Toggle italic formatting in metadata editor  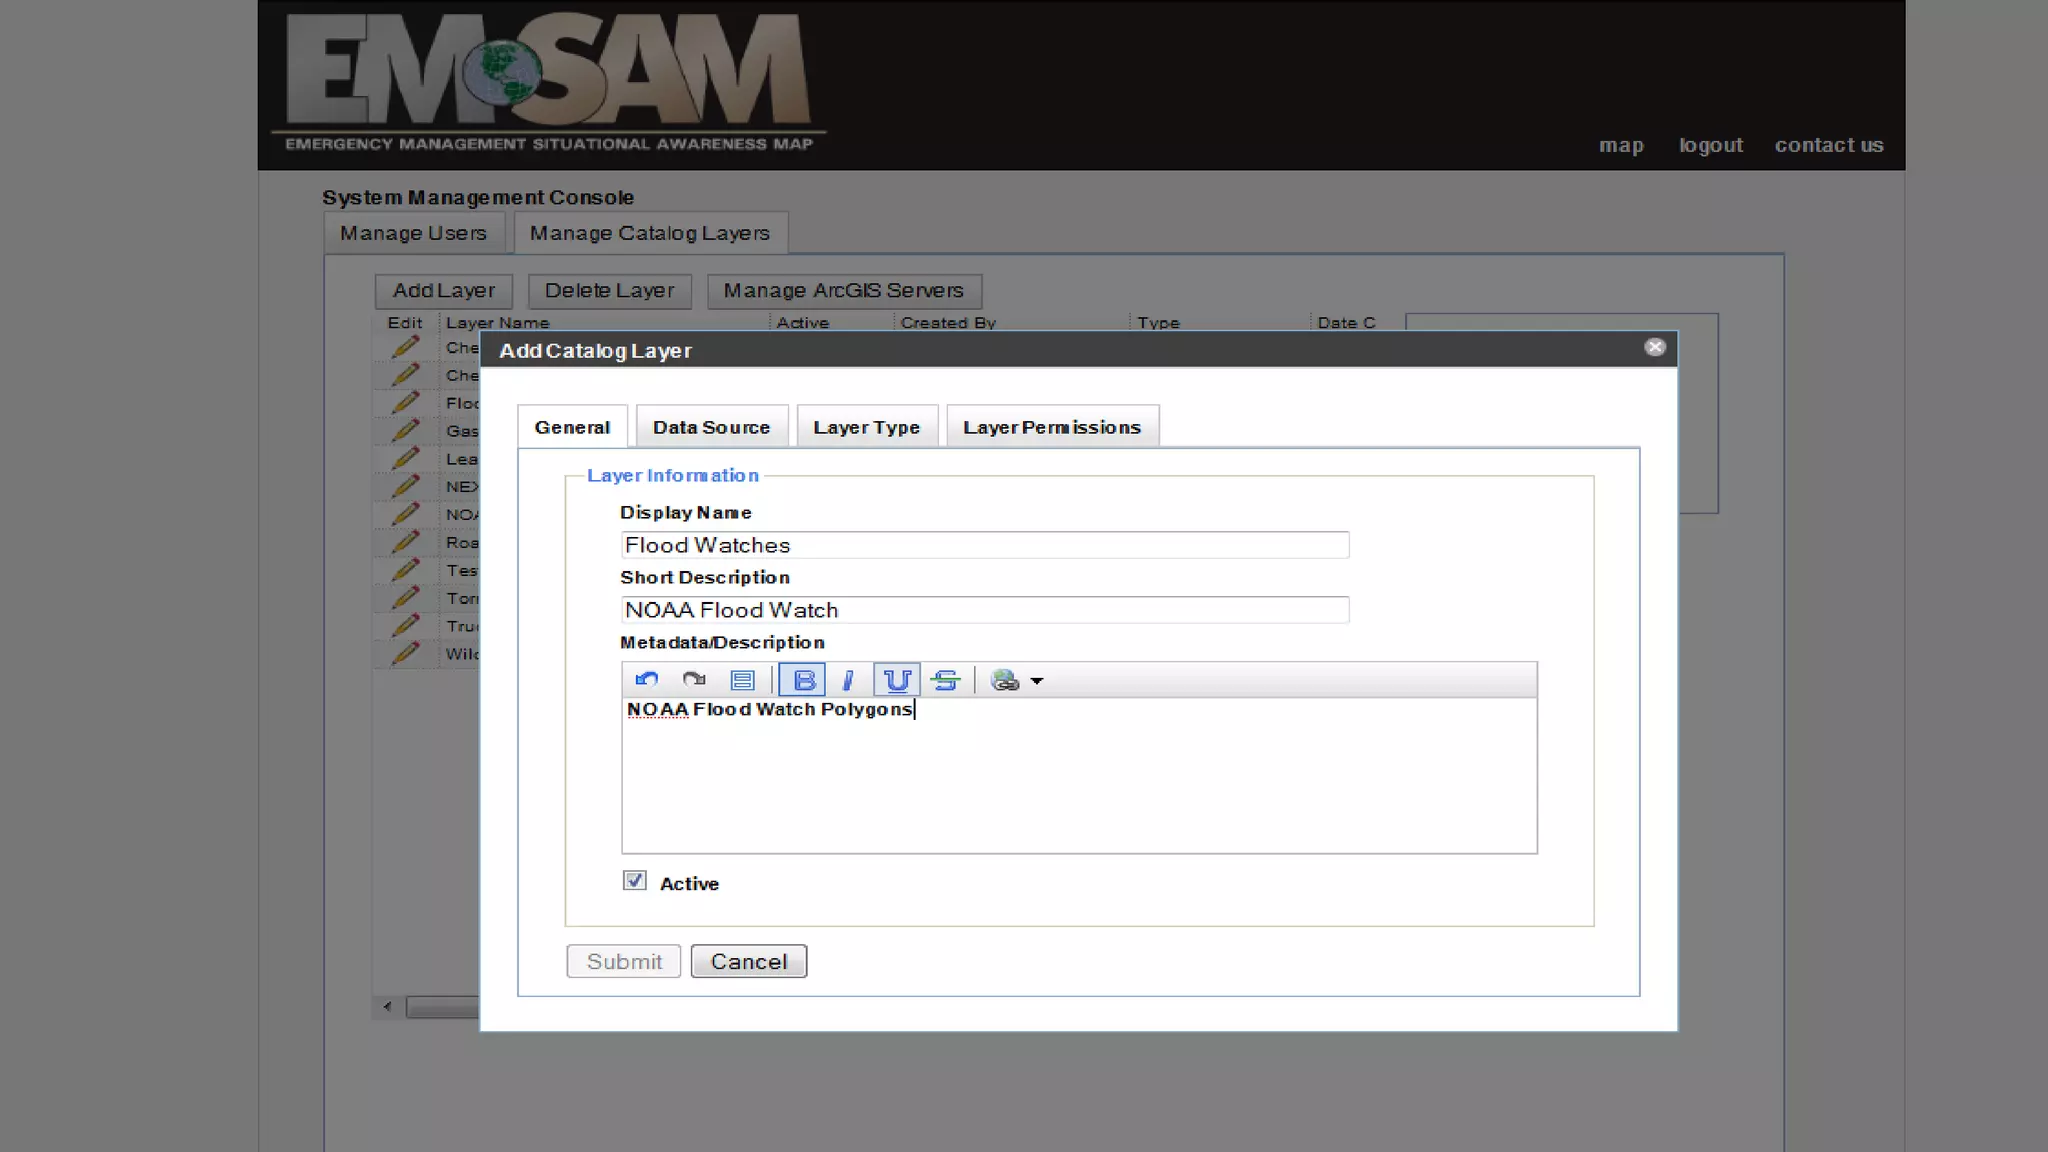848,680
